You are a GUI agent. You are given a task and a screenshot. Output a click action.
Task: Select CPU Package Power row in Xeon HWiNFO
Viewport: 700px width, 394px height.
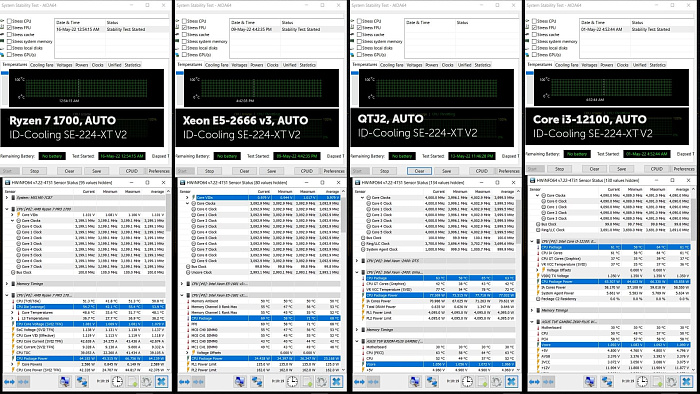[265, 358]
